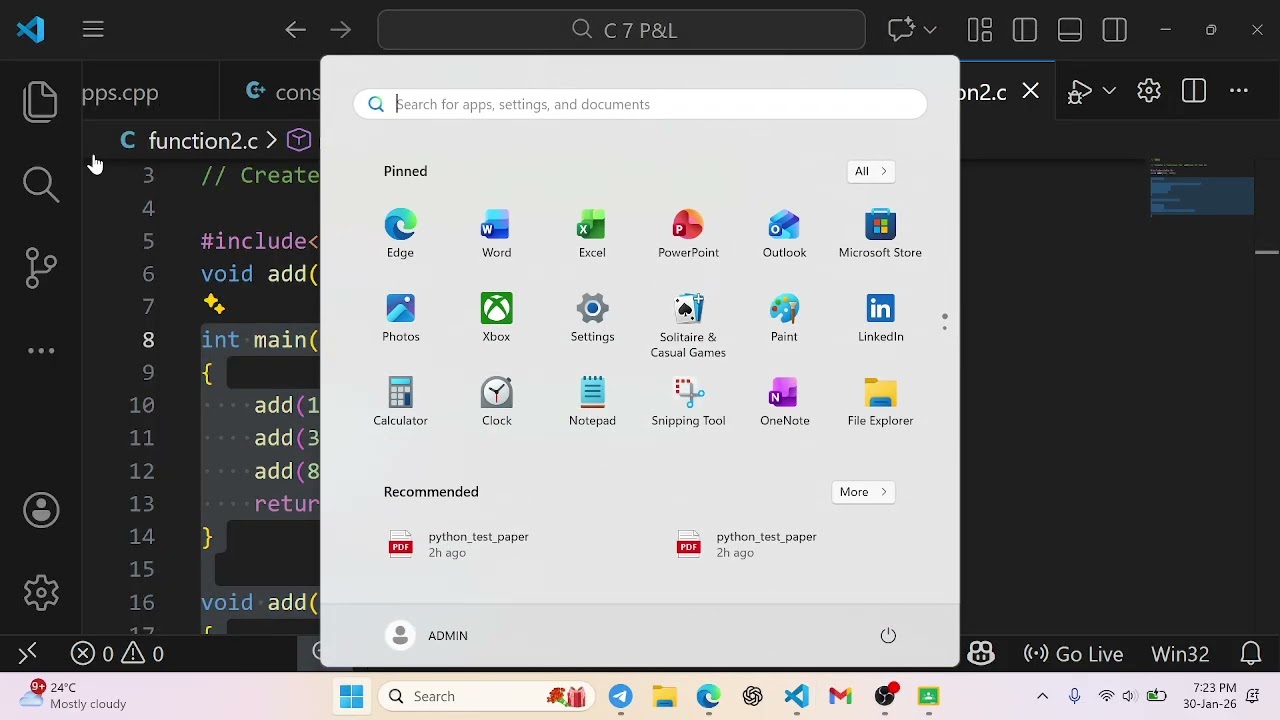Open the editor settings gear next to Run

[x=1149, y=91]
